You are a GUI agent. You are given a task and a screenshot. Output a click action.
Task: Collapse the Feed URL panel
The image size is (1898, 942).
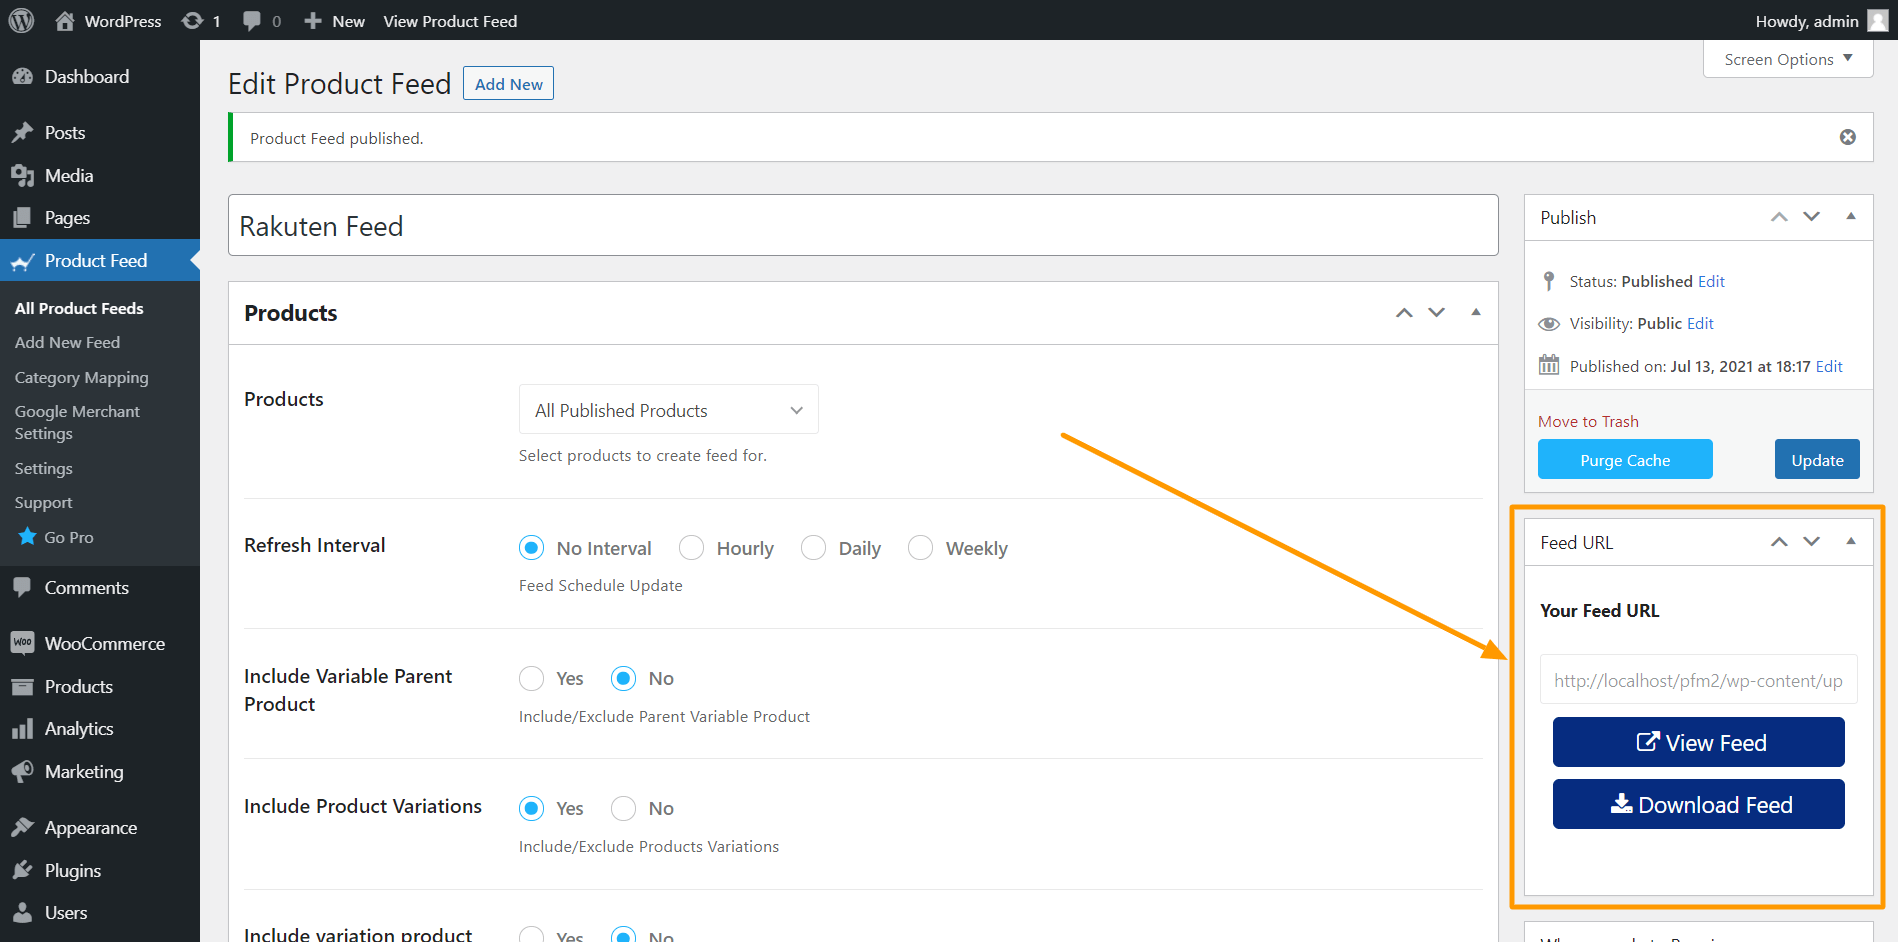(x=1850, y=542)
